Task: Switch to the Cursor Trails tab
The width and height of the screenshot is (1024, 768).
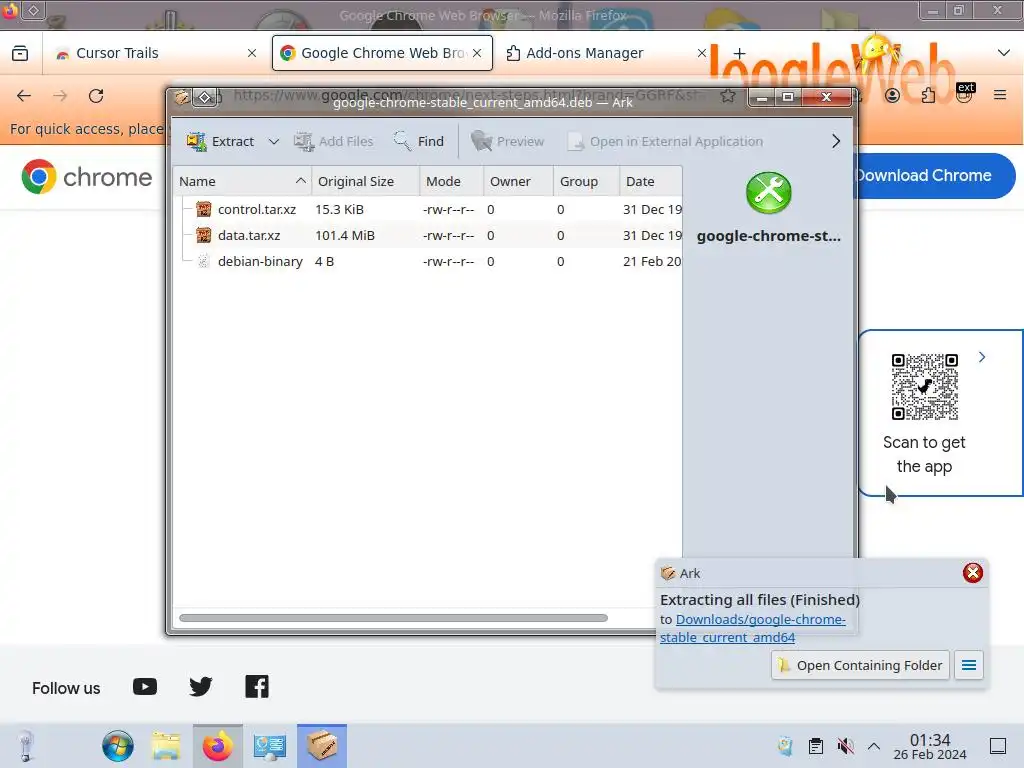Action: pyautogui.click(x=117, y=53)
